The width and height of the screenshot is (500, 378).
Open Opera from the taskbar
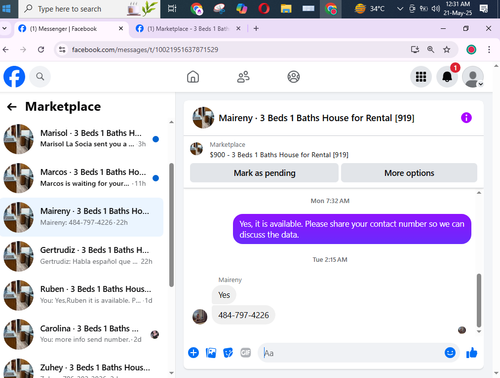[264, 9]
